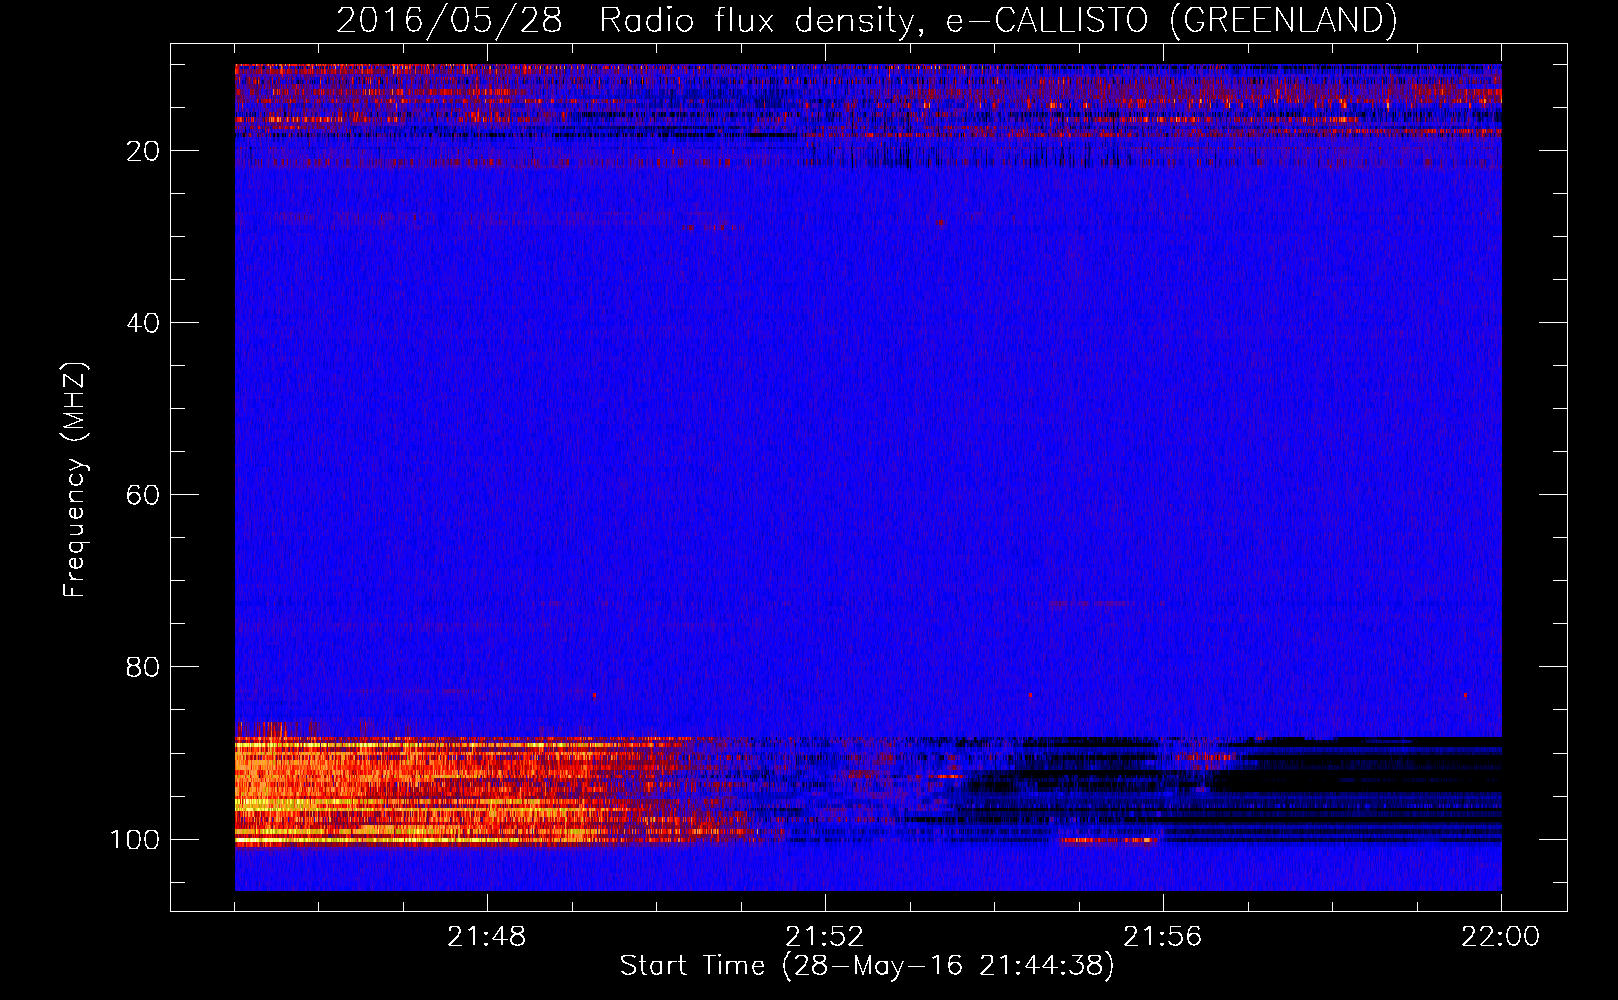Click the plot title "2016/05/28 Radio flux density, e-CALLISTO (GREENLAND)"
This screenshot has height=1000, width=1618.
tap(866, 21)
